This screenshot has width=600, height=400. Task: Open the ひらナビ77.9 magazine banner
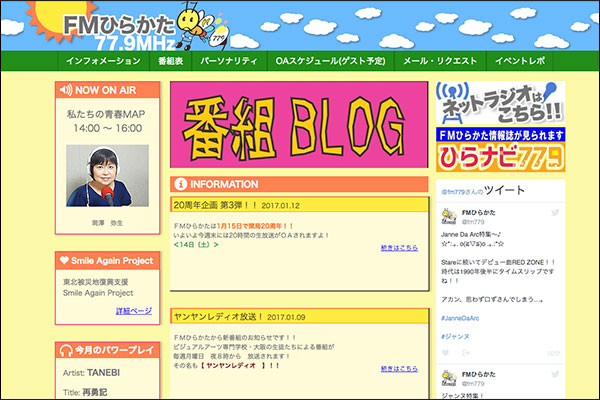click(500, 152)
